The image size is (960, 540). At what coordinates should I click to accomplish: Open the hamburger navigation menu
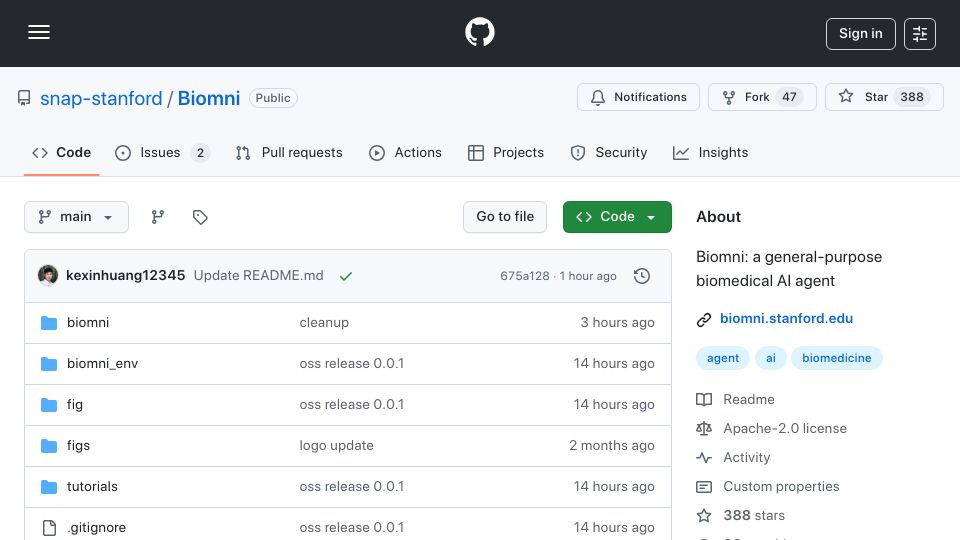click(39, 32)
